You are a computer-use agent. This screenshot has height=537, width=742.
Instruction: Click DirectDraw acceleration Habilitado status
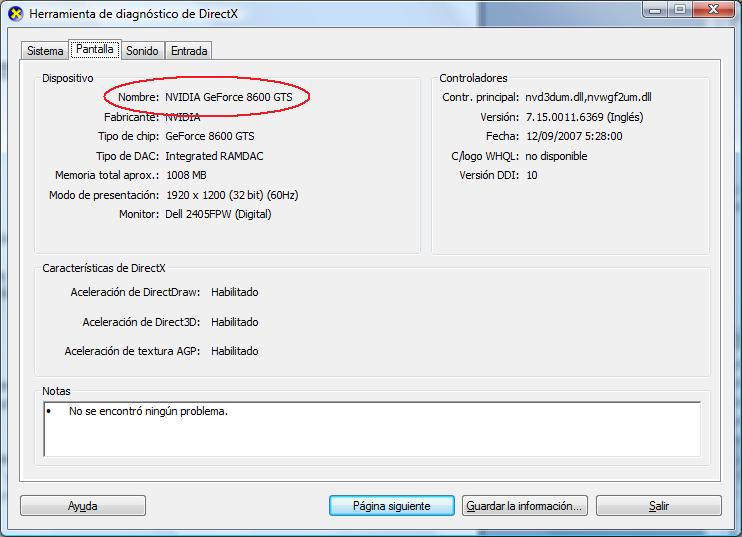coord(235,292)
